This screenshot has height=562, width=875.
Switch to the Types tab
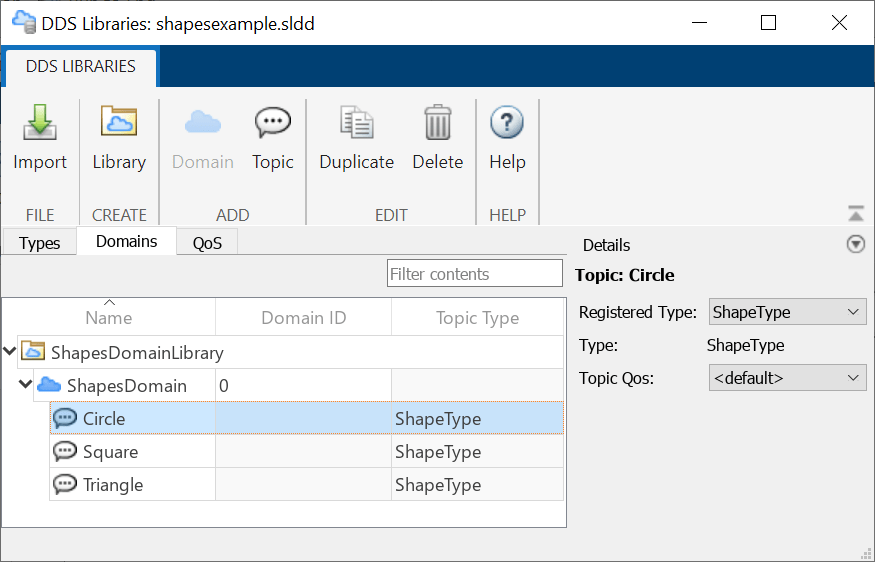pyautogui.click(x=40, y=243)
